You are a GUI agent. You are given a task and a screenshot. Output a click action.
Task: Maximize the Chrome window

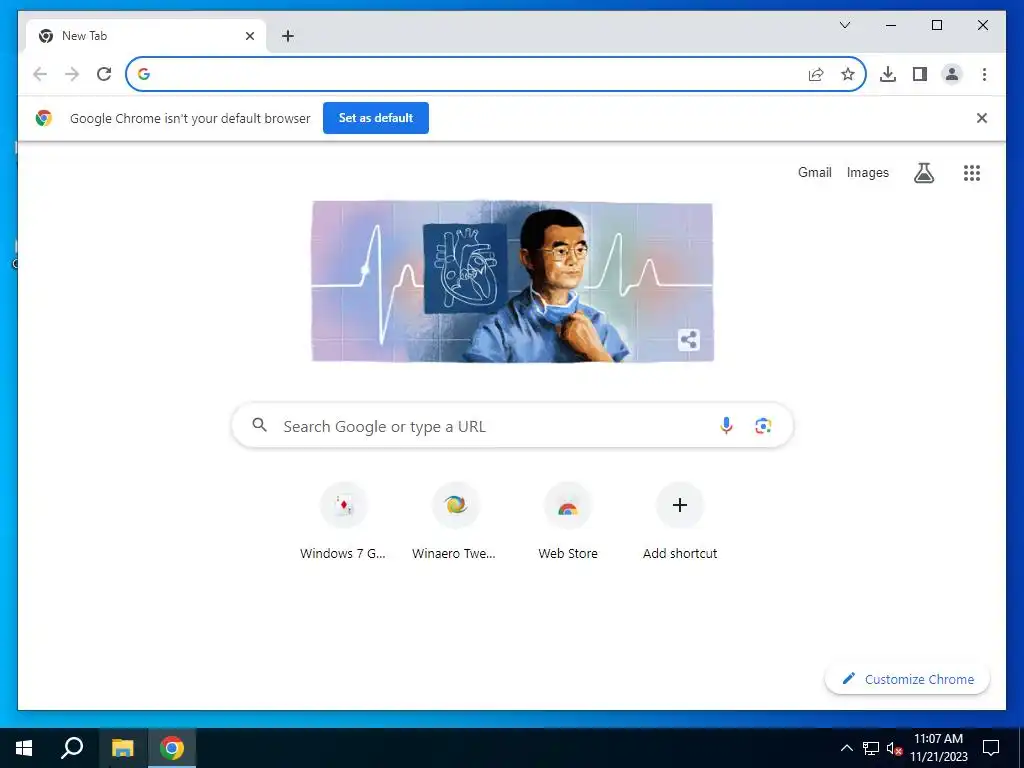(x=936, y=25)
